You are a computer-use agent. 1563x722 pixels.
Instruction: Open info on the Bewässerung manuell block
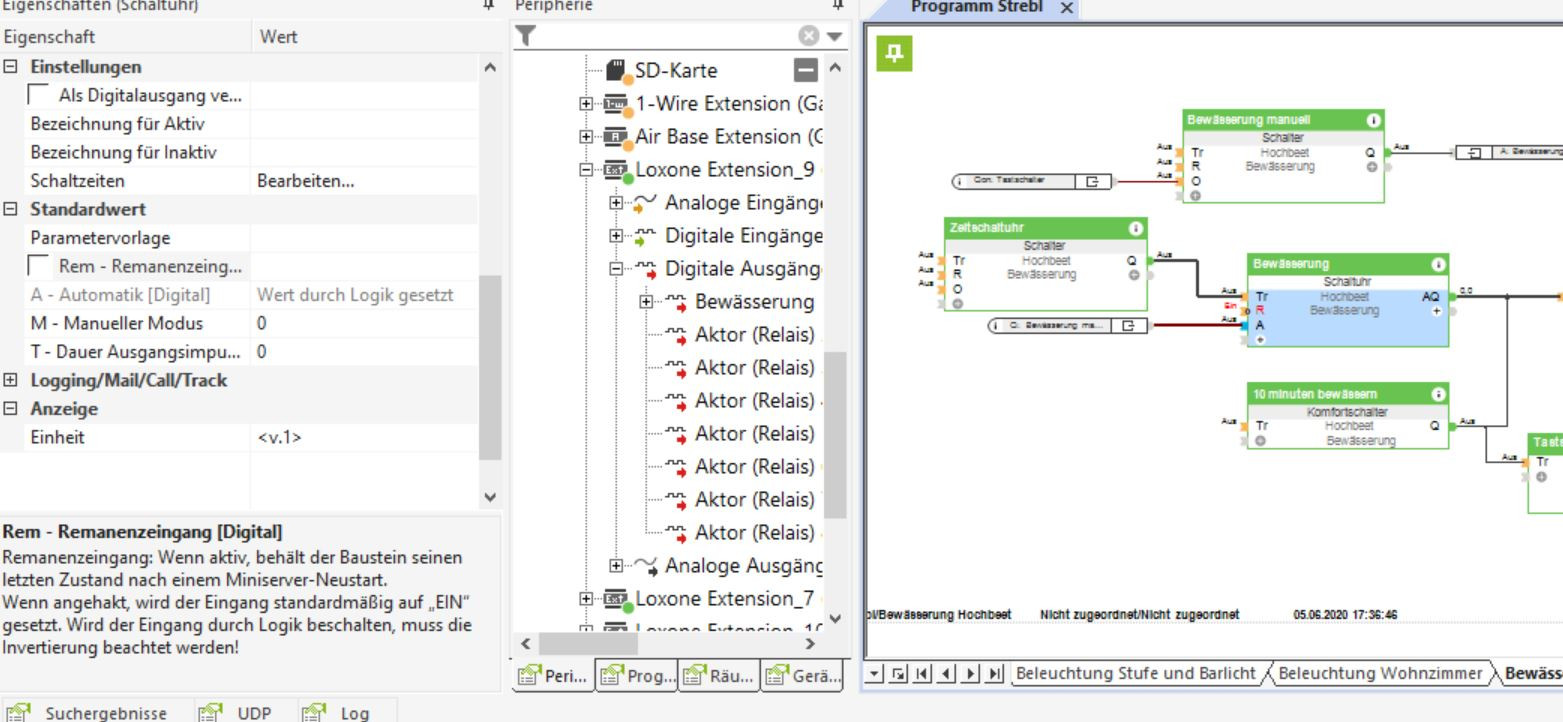1372,120
